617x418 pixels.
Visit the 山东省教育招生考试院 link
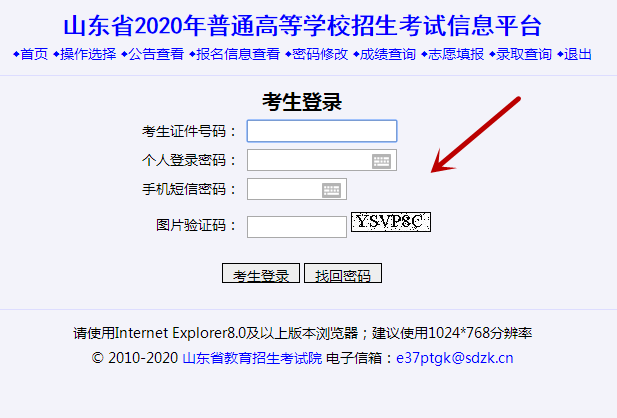point(252,358)
